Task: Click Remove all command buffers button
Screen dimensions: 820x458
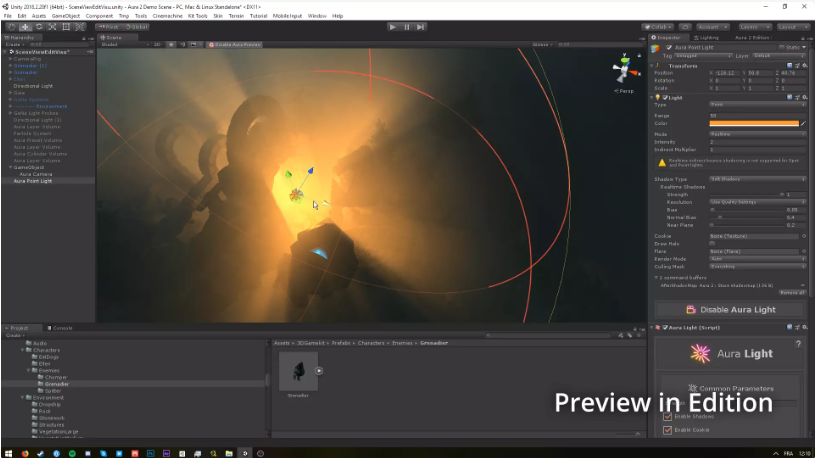Action: click(x=792, y=293)
